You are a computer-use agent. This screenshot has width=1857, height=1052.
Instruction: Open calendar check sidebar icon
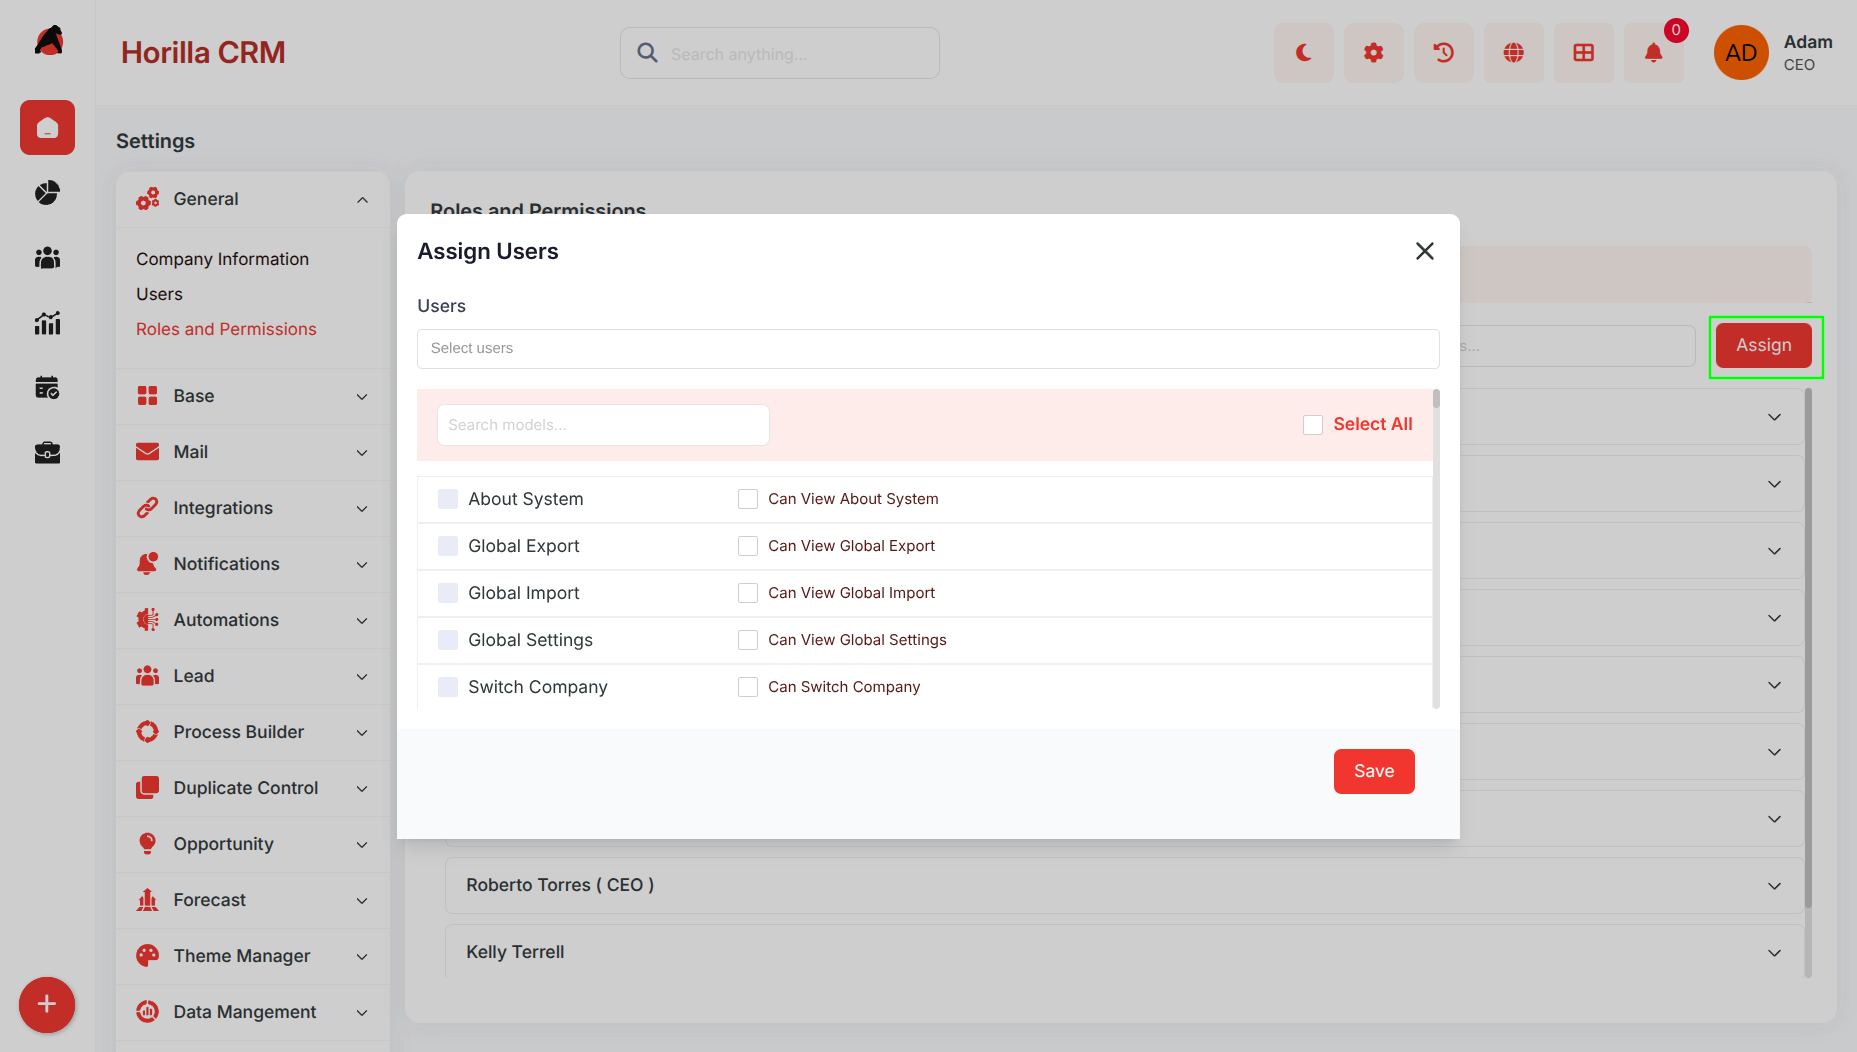click(x=47, y=388)
